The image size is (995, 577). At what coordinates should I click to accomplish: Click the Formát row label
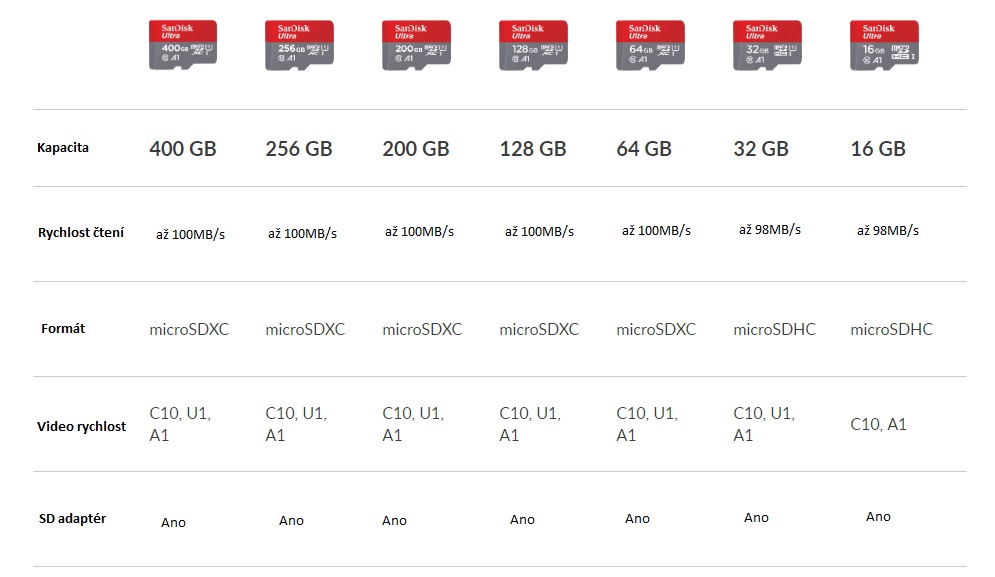pos(63,328)
